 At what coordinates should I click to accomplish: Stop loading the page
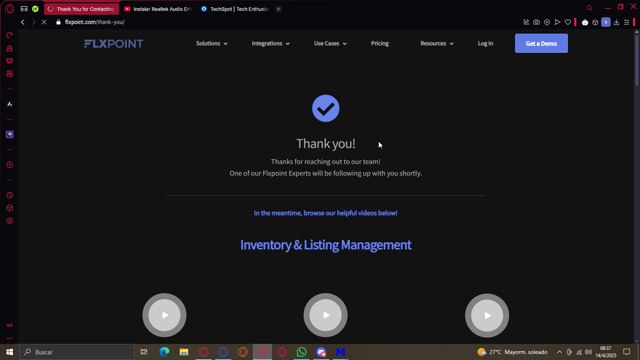(44, 22)
